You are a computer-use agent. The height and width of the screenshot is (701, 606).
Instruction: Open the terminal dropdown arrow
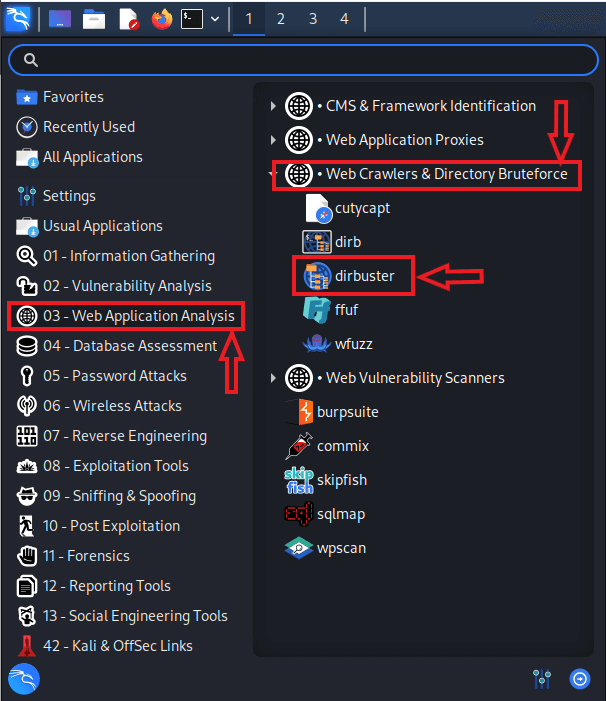215,19
